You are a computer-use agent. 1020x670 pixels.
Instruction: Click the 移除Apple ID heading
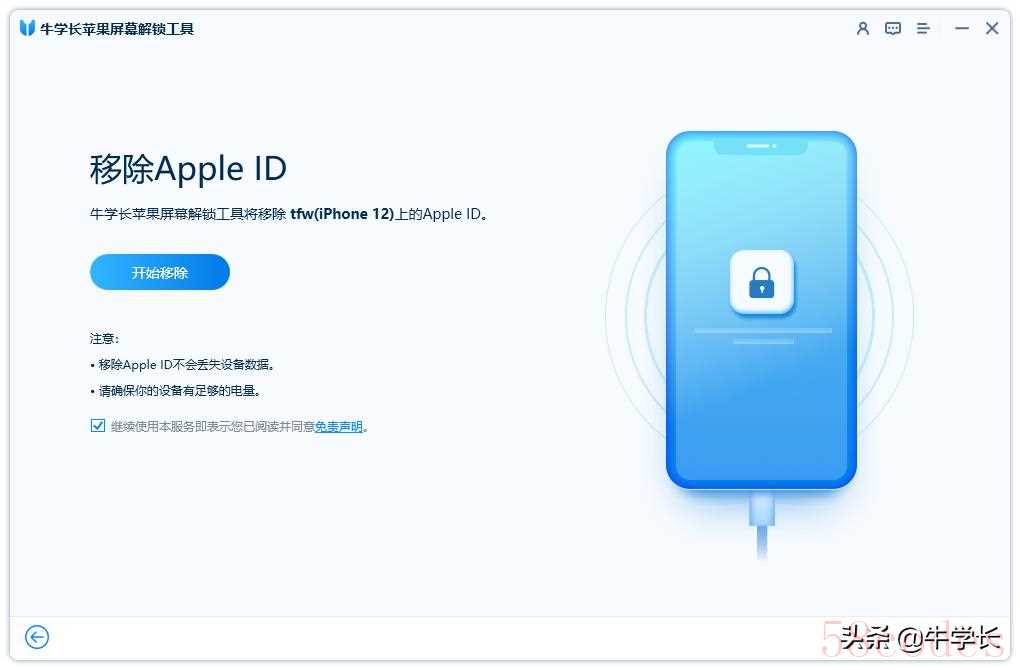pos(188,169)
